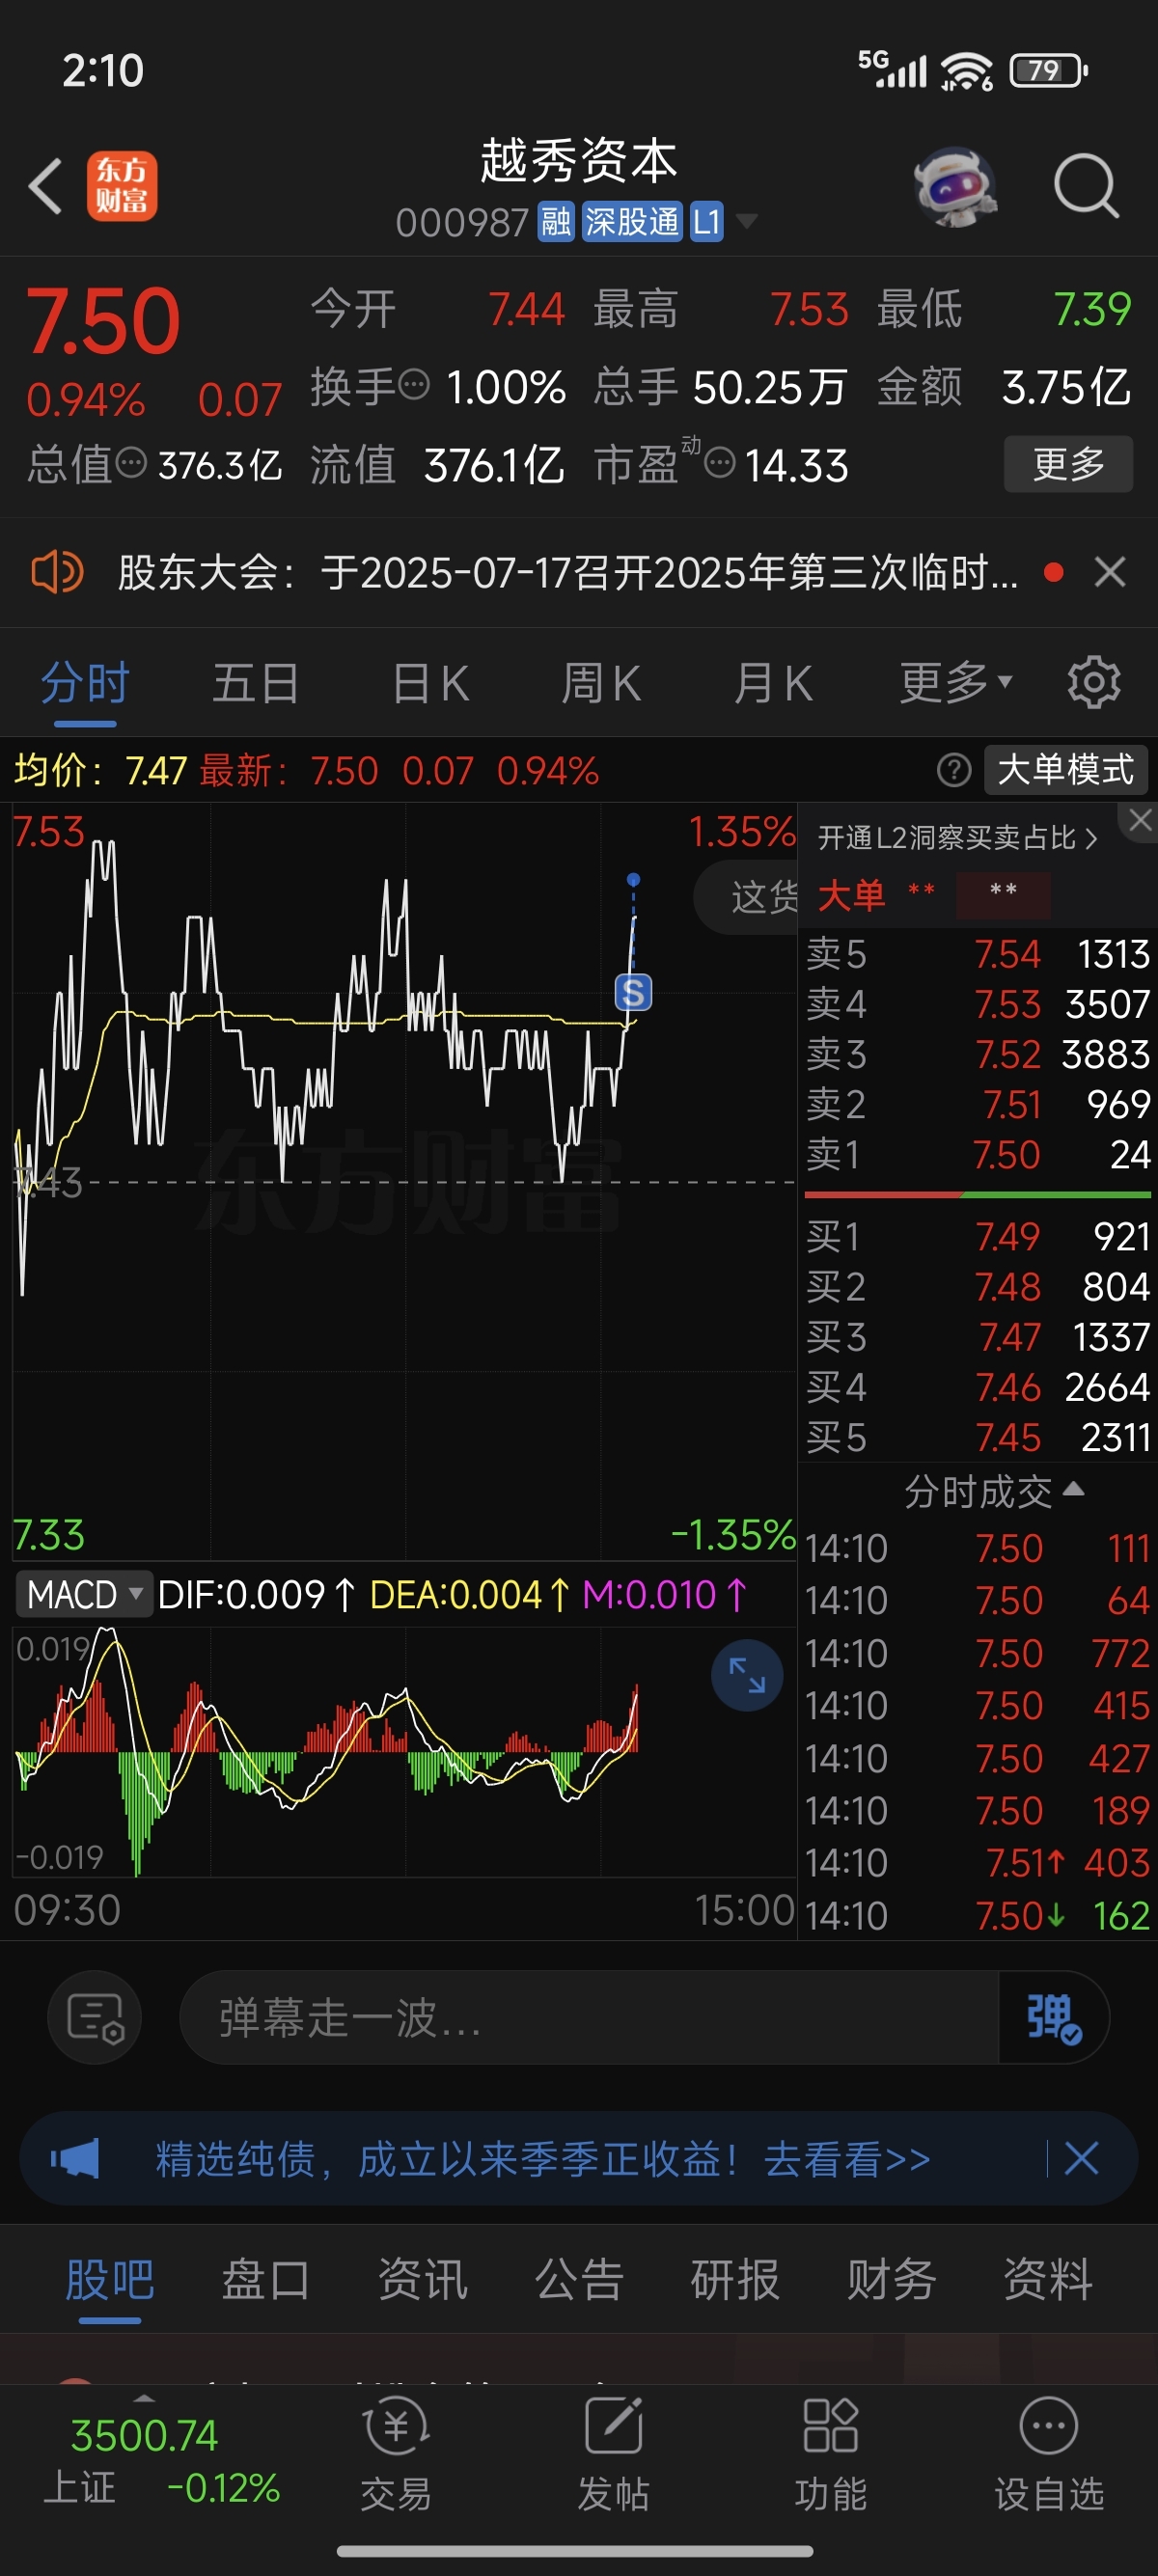Viewport: 1158px width, 2576px height.
Task: Switch to 月K chart tab
Action: click(x=773, y=684)
